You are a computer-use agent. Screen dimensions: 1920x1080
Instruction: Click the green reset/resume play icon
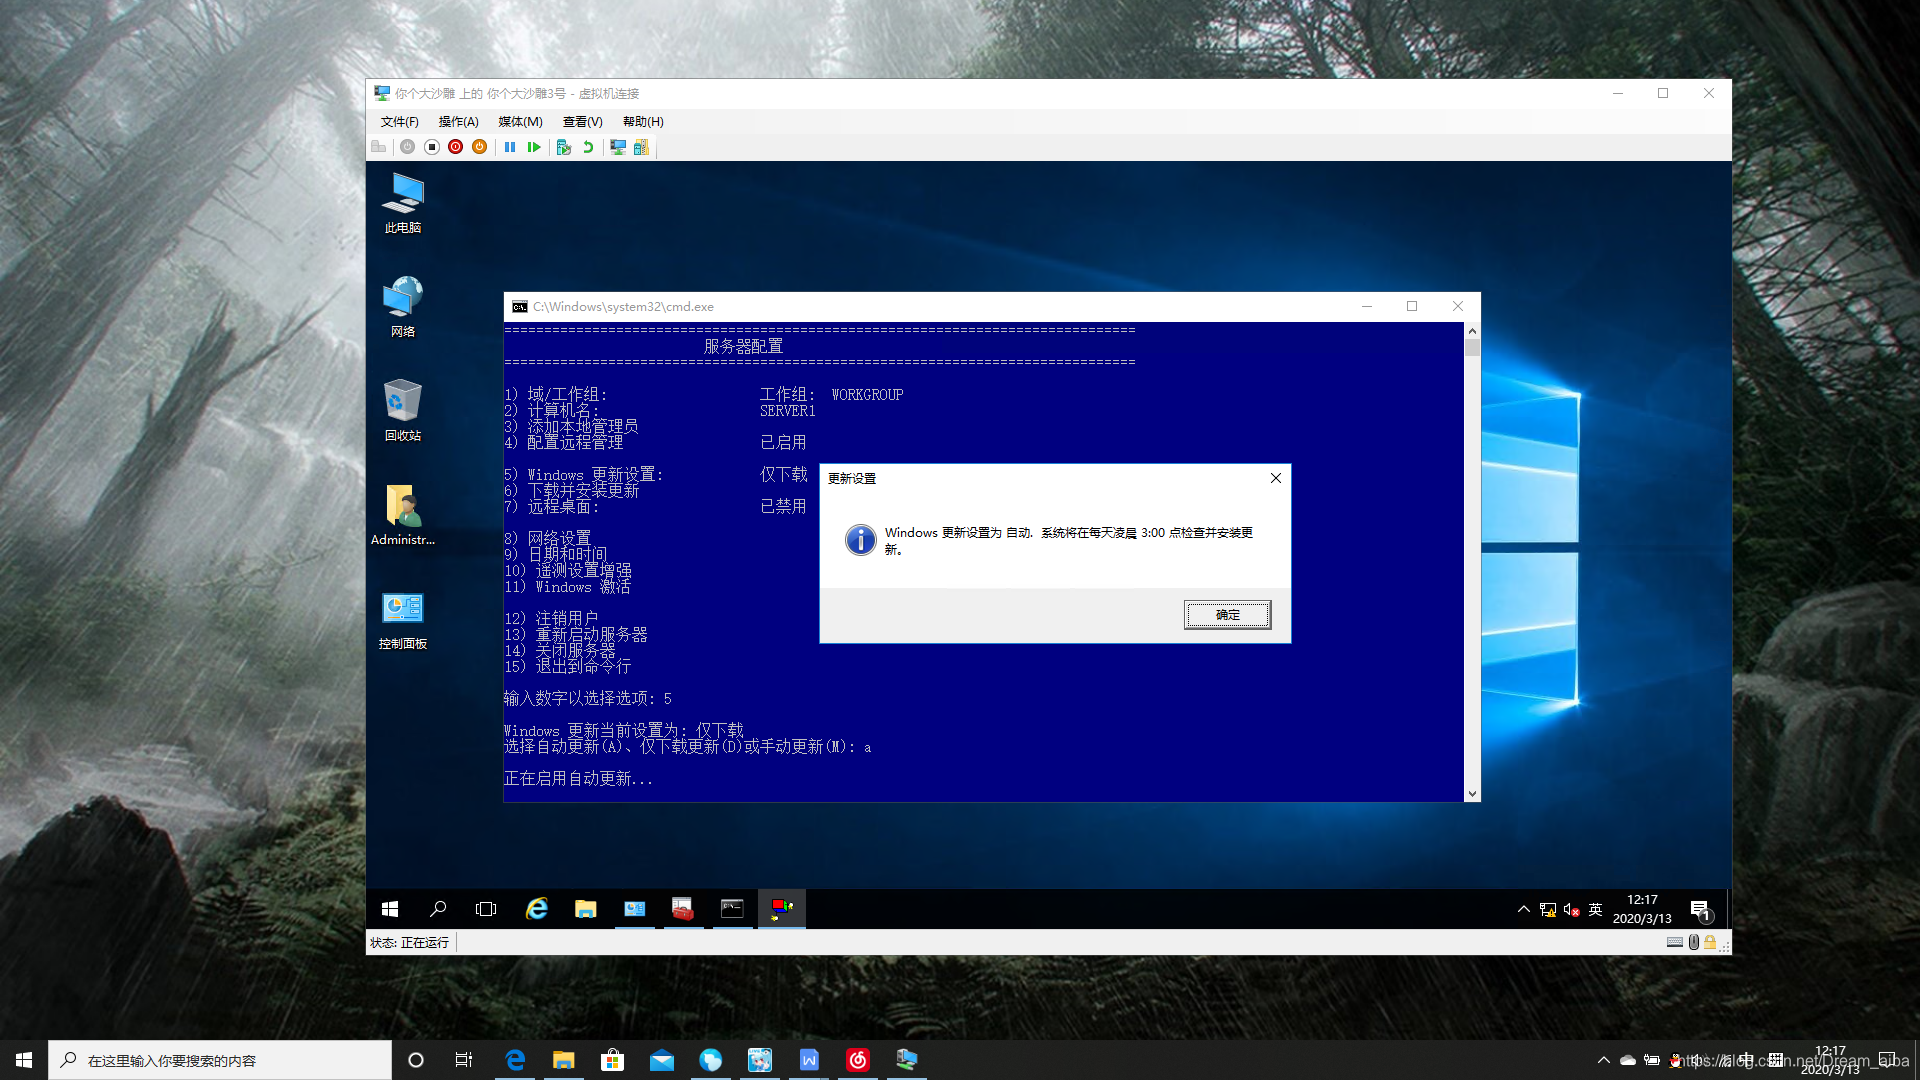pyautogui.click(x=534, y=147)
